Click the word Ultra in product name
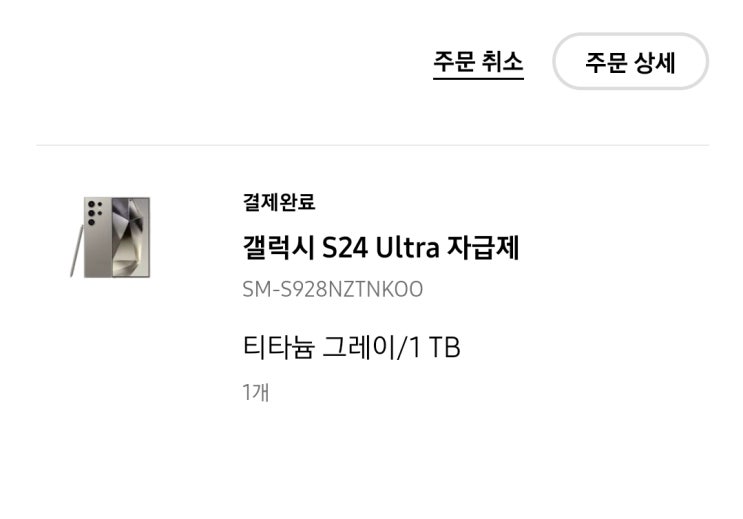This screenshot has width=743, height=519. [407, 247]
